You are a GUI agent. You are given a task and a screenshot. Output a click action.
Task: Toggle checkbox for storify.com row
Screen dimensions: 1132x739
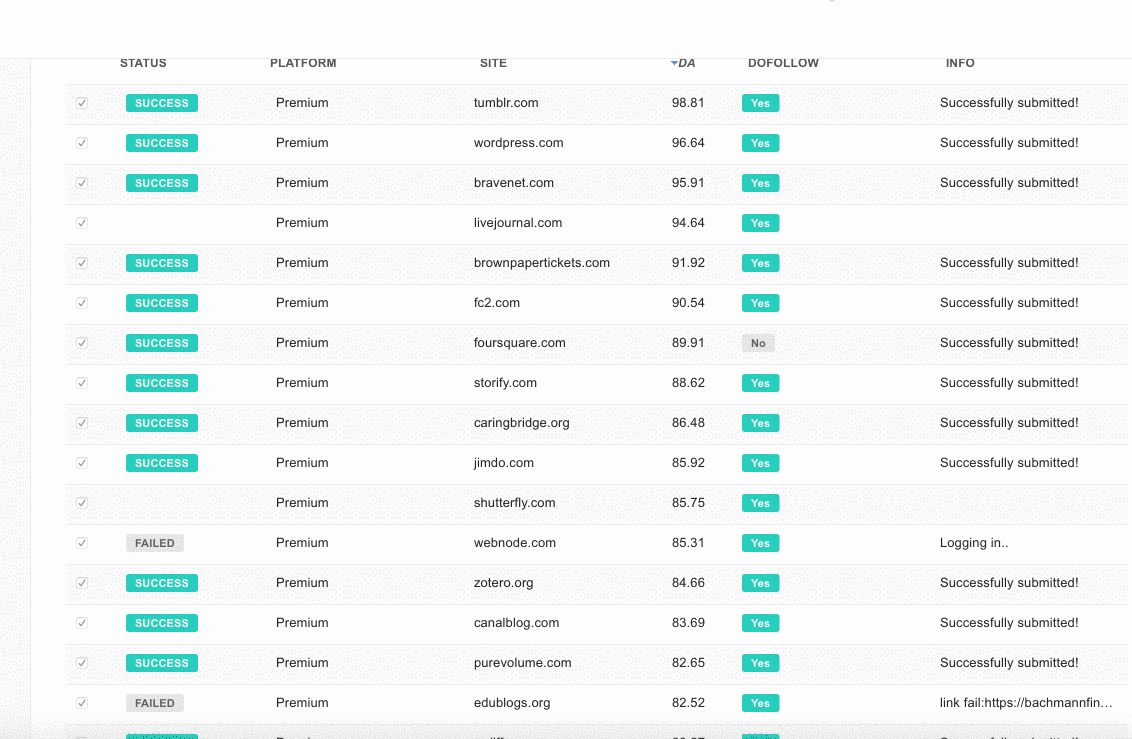coord(82,383)
